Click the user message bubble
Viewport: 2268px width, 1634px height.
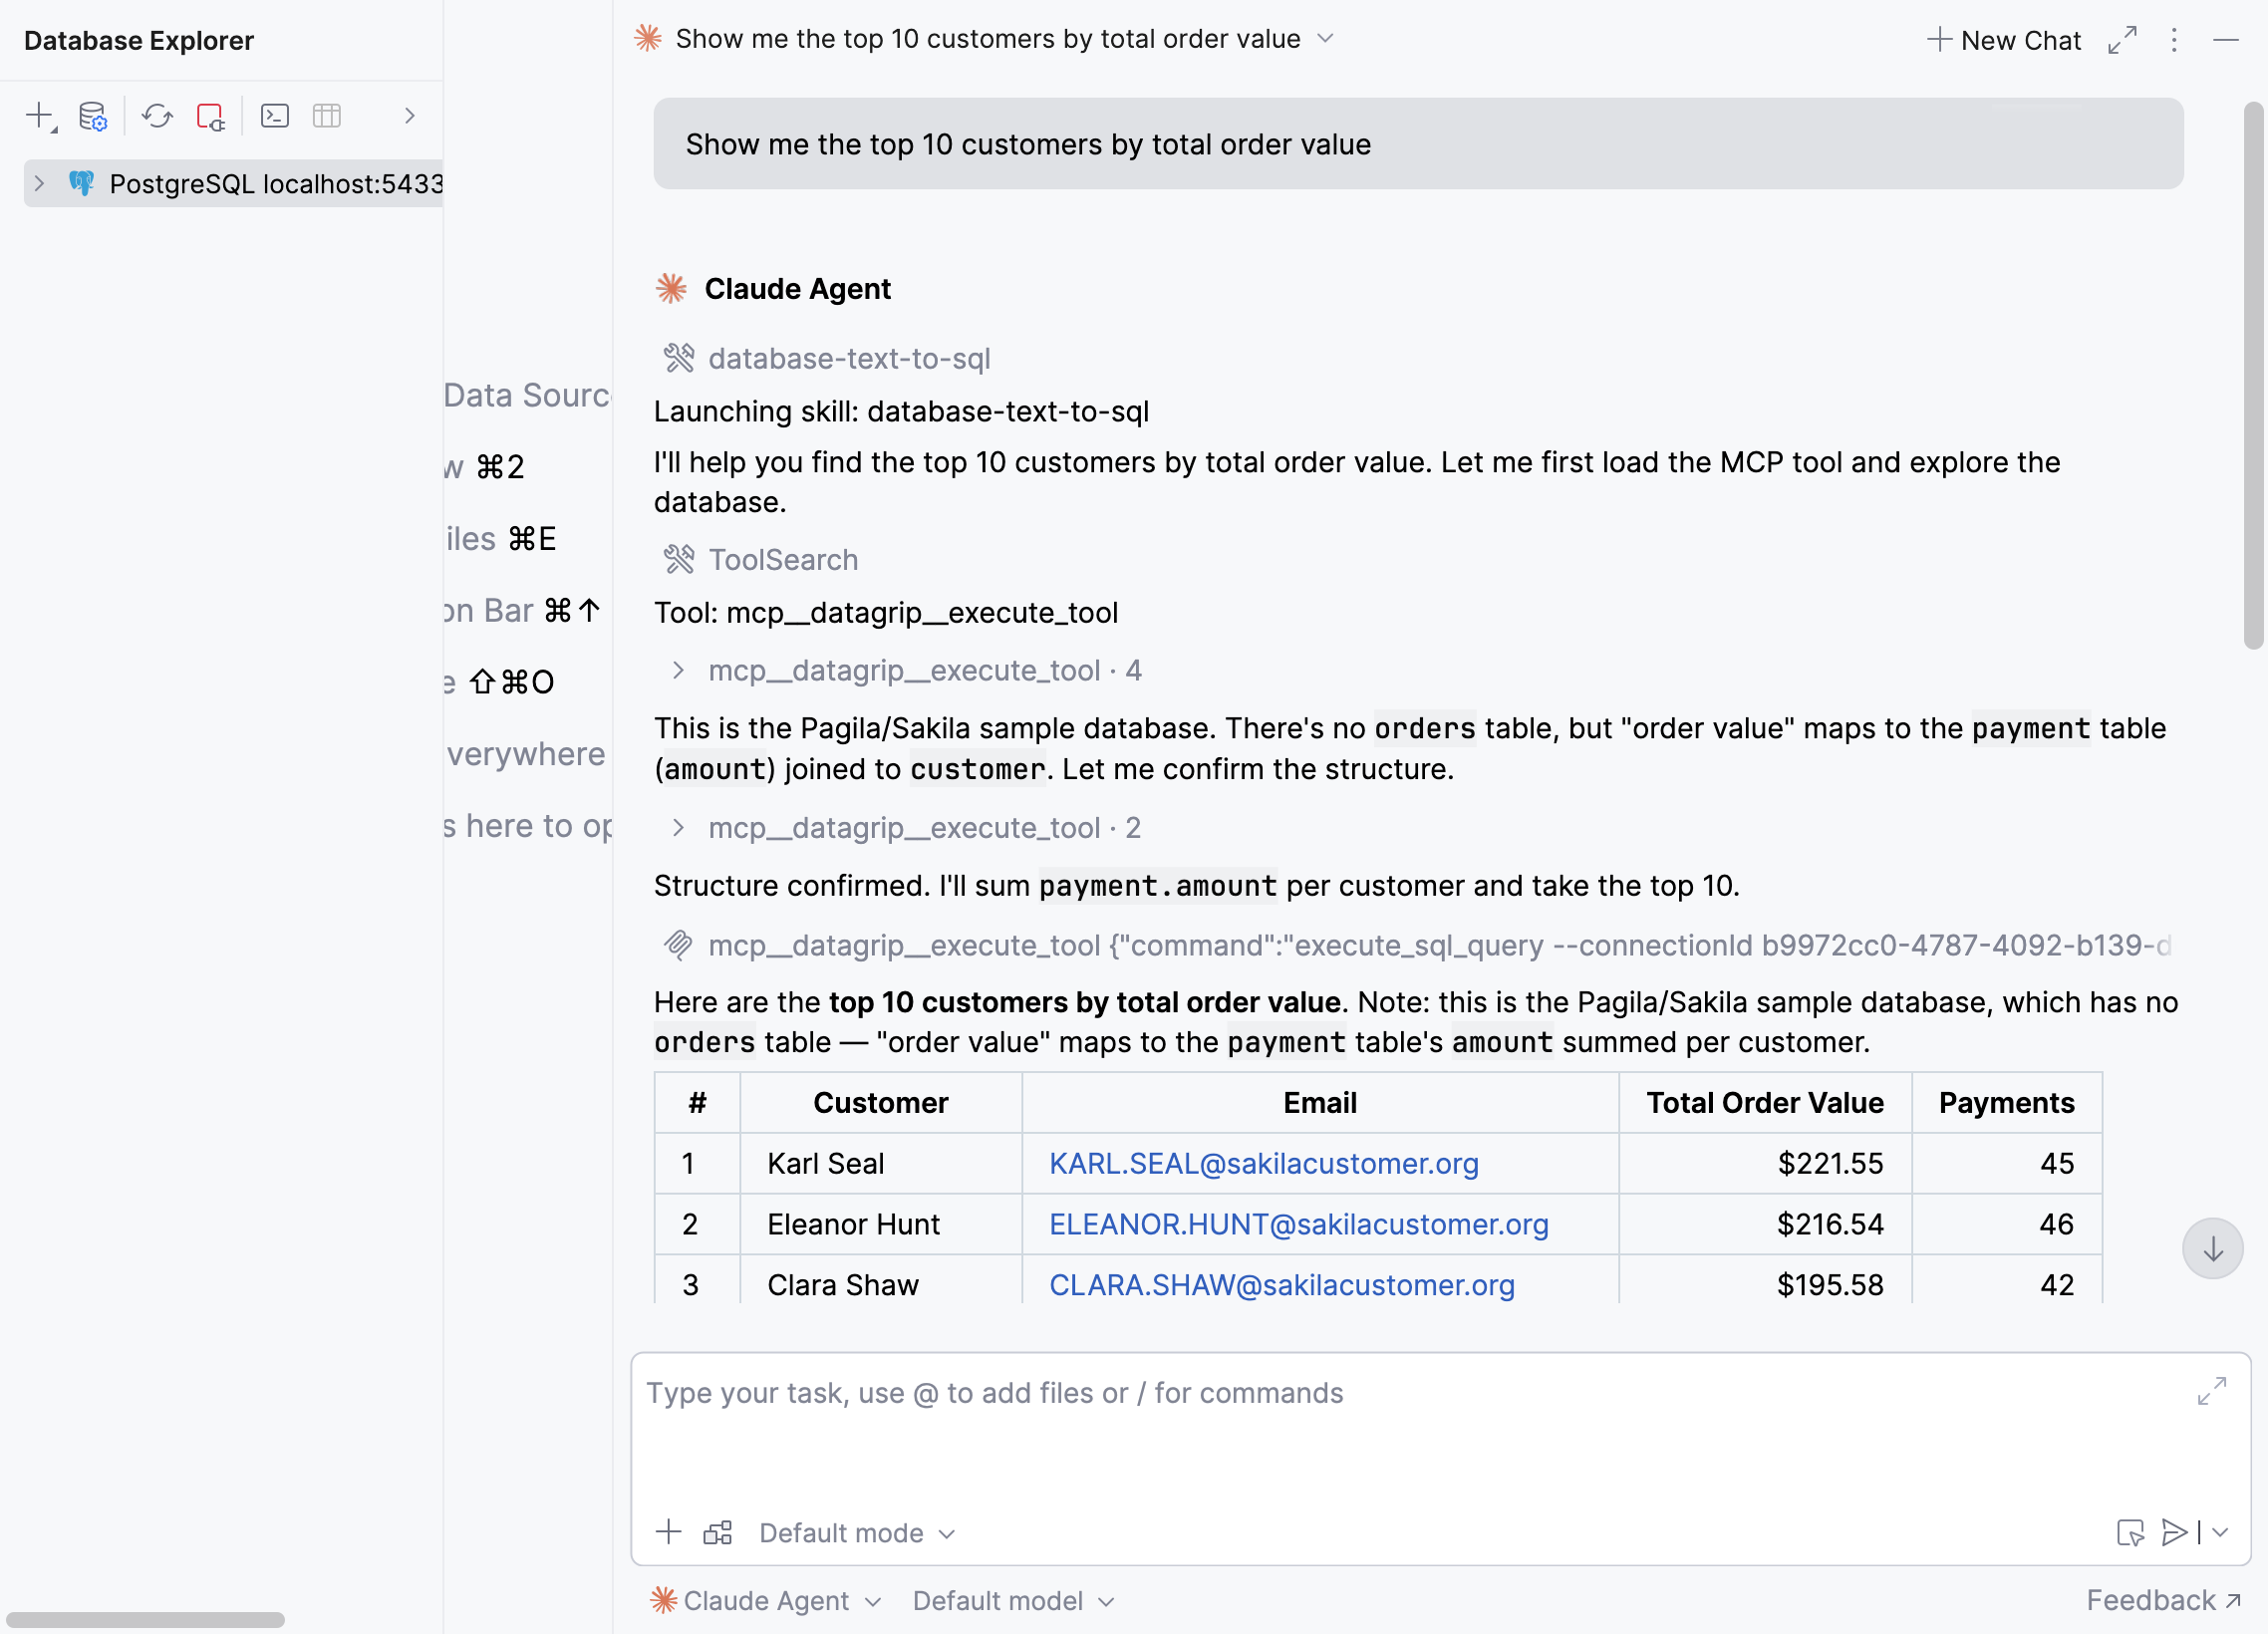1418,144
